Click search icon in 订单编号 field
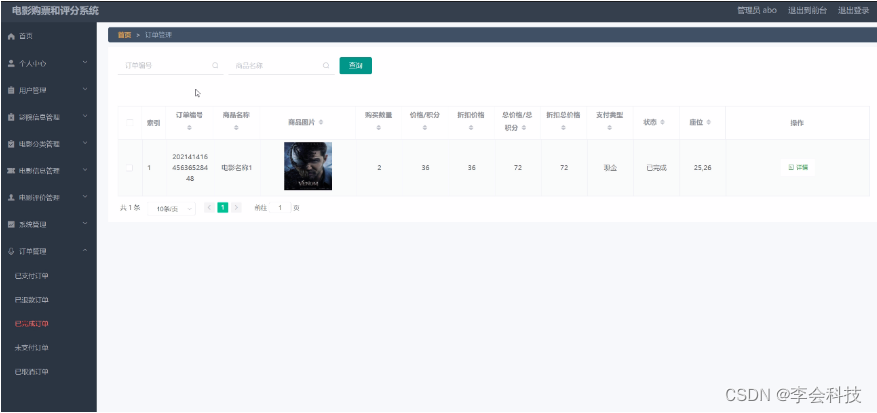This screenshot has height=413, width=877. point(215,65)
